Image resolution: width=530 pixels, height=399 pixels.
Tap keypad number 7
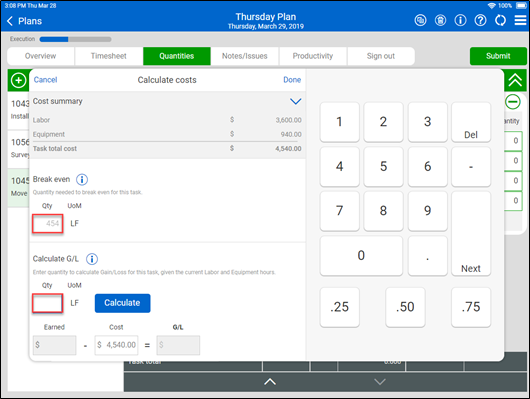(339, 211)
